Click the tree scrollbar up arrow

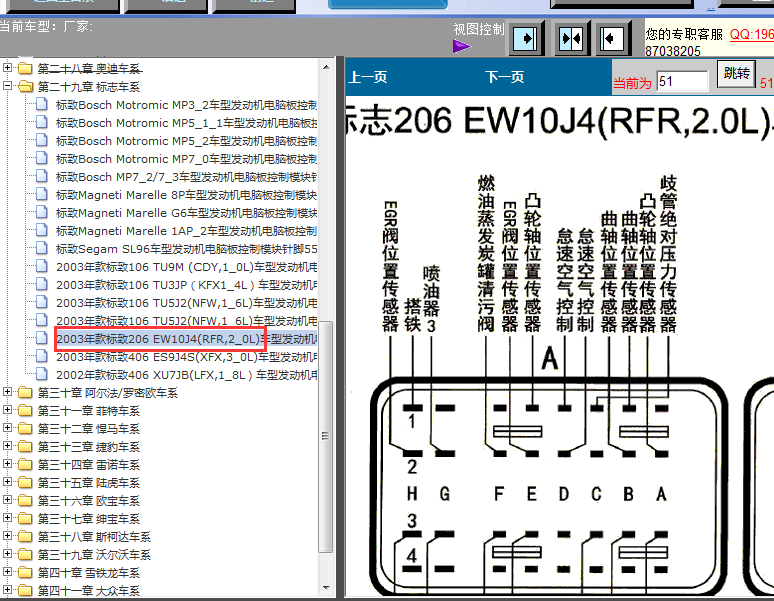326,67
